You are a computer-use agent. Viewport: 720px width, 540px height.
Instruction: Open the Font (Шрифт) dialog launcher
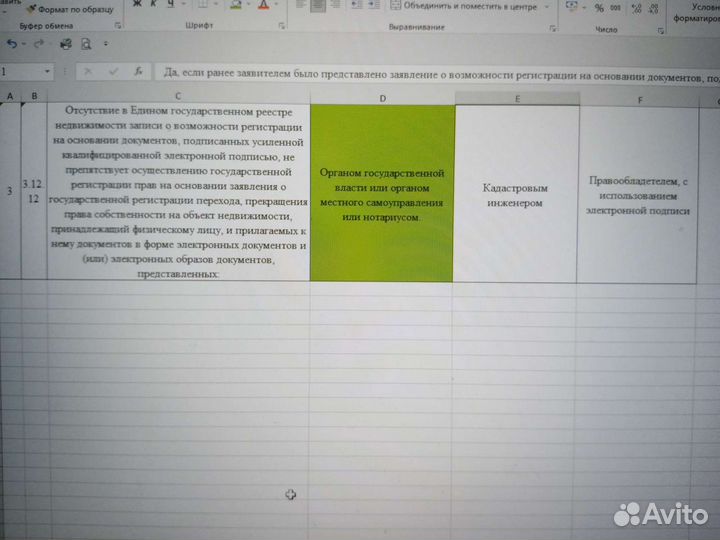[x=281, y=26]
